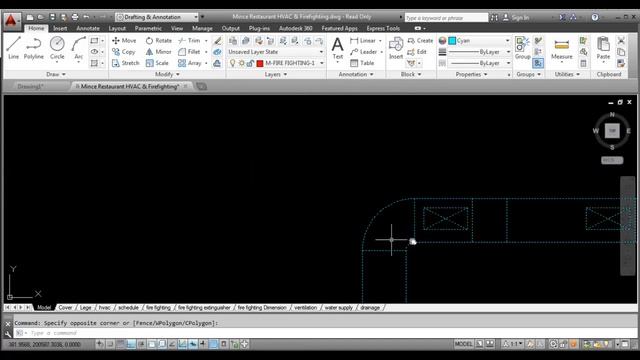The width and height of the screenshot is (640, 360).
Task: Switch to the hvac layout tab
Action: coord(104,308)
